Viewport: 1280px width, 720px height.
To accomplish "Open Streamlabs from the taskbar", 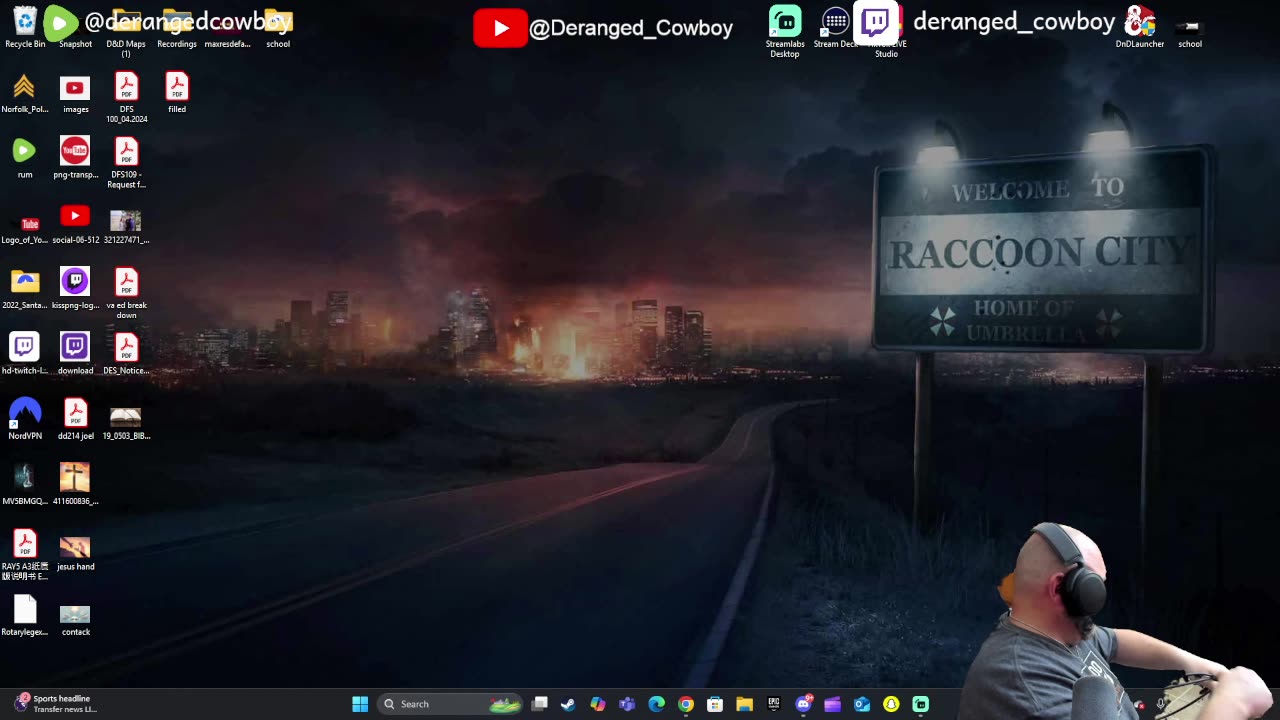I will pyautogui.click(x=920, y=704).
